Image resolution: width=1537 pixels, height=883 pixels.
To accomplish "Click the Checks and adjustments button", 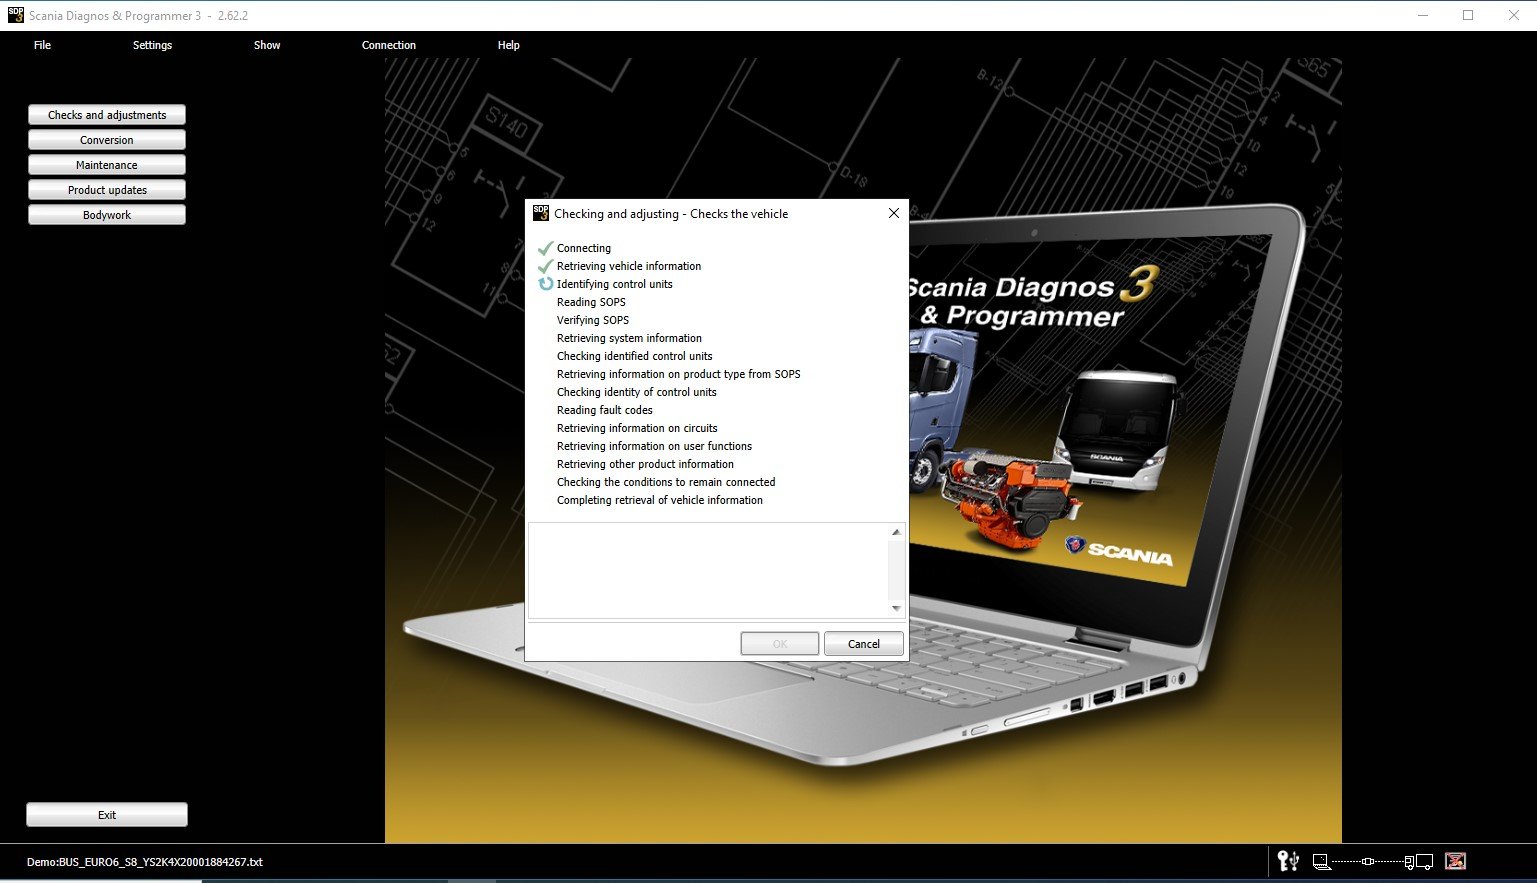I will click(107, 115).
